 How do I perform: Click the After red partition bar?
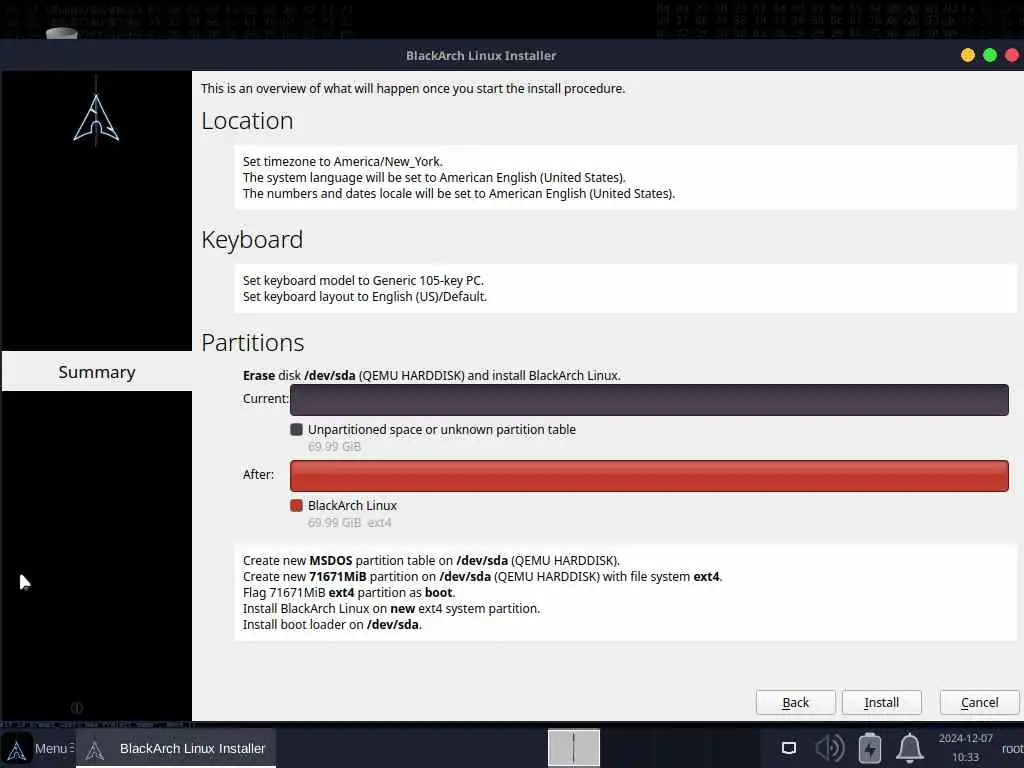(x=649, y=476)
